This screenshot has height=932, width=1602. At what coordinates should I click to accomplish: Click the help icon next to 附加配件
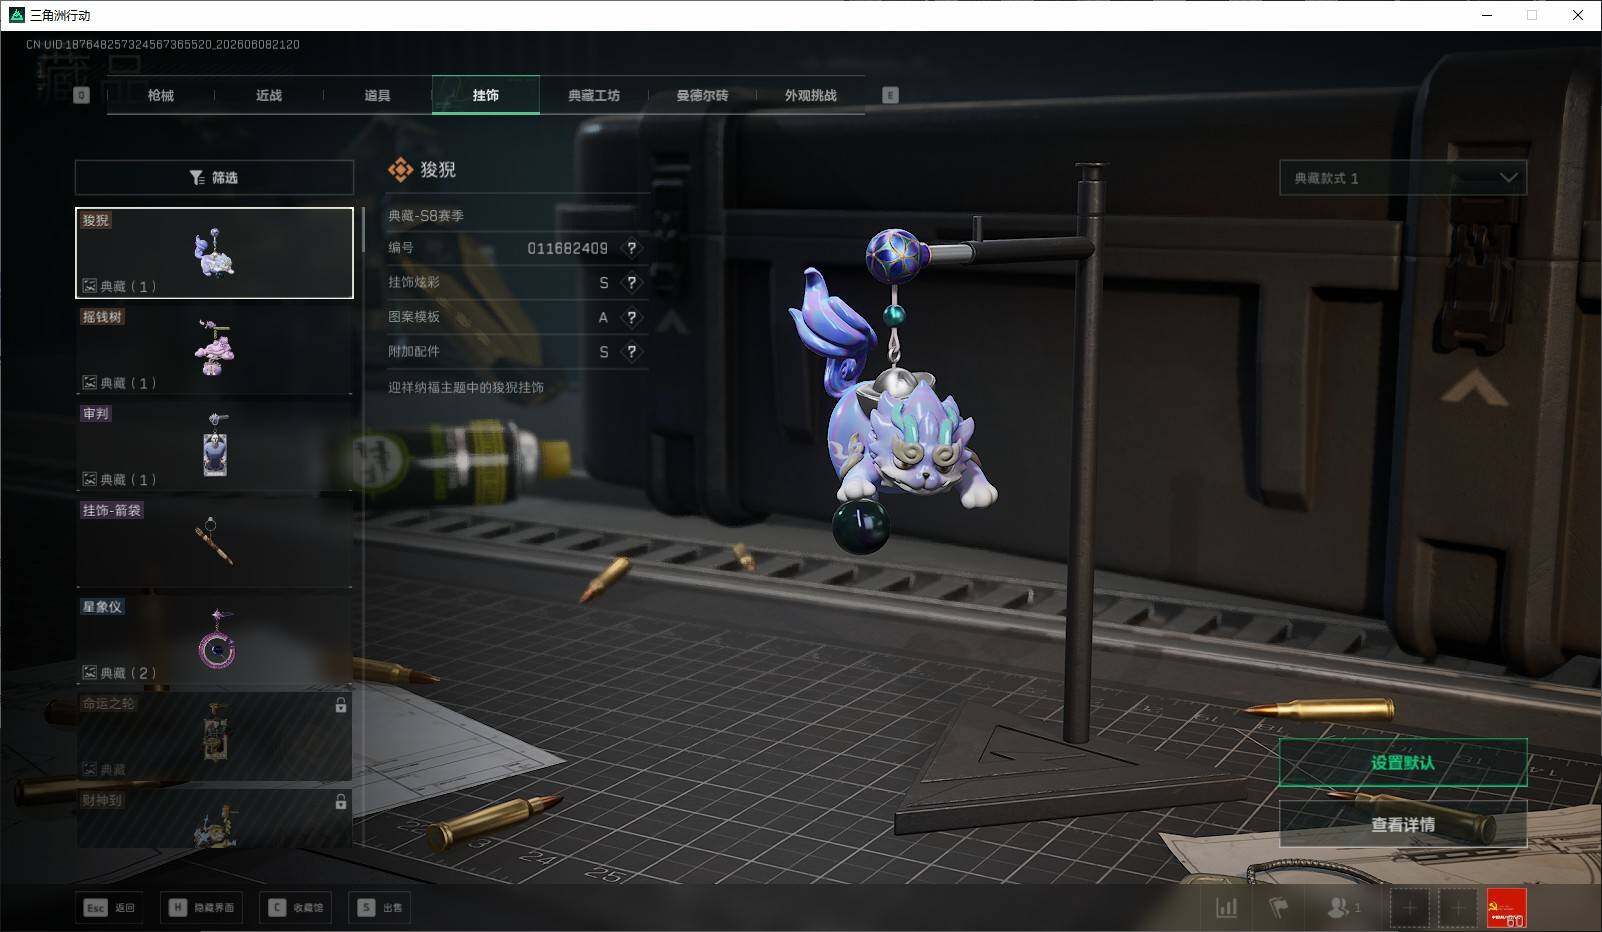631,352
